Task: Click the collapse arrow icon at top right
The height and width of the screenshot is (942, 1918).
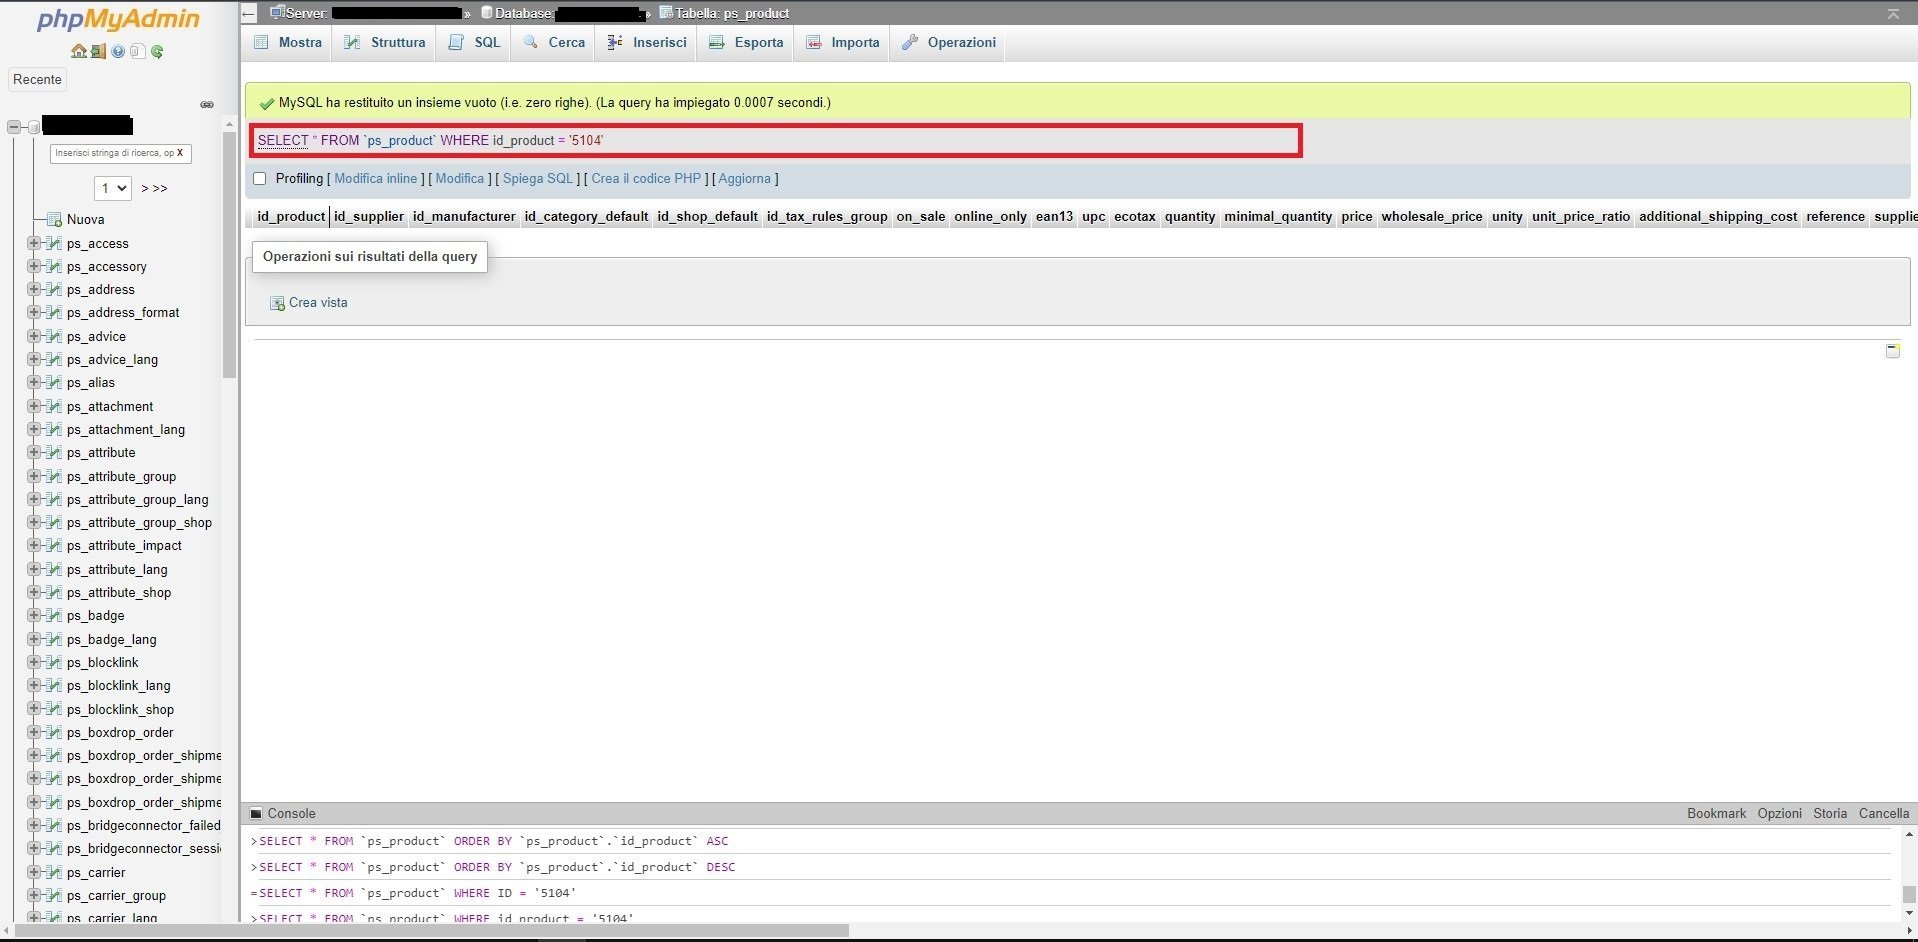Action: 1893,13
